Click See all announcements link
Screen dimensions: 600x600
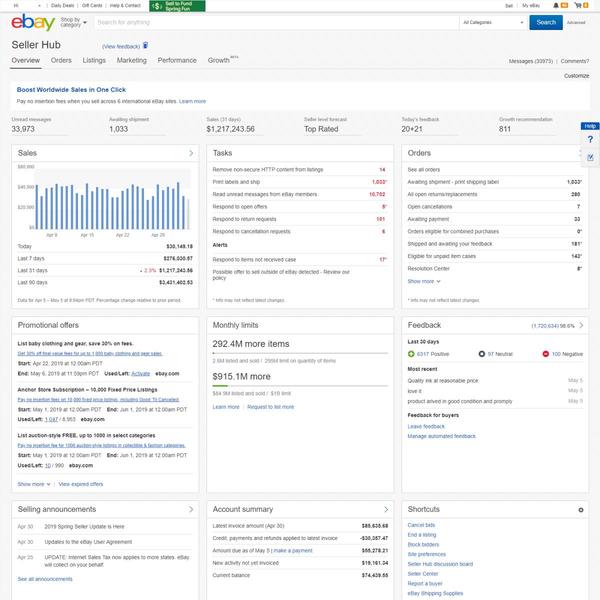[x=45, y=579]
